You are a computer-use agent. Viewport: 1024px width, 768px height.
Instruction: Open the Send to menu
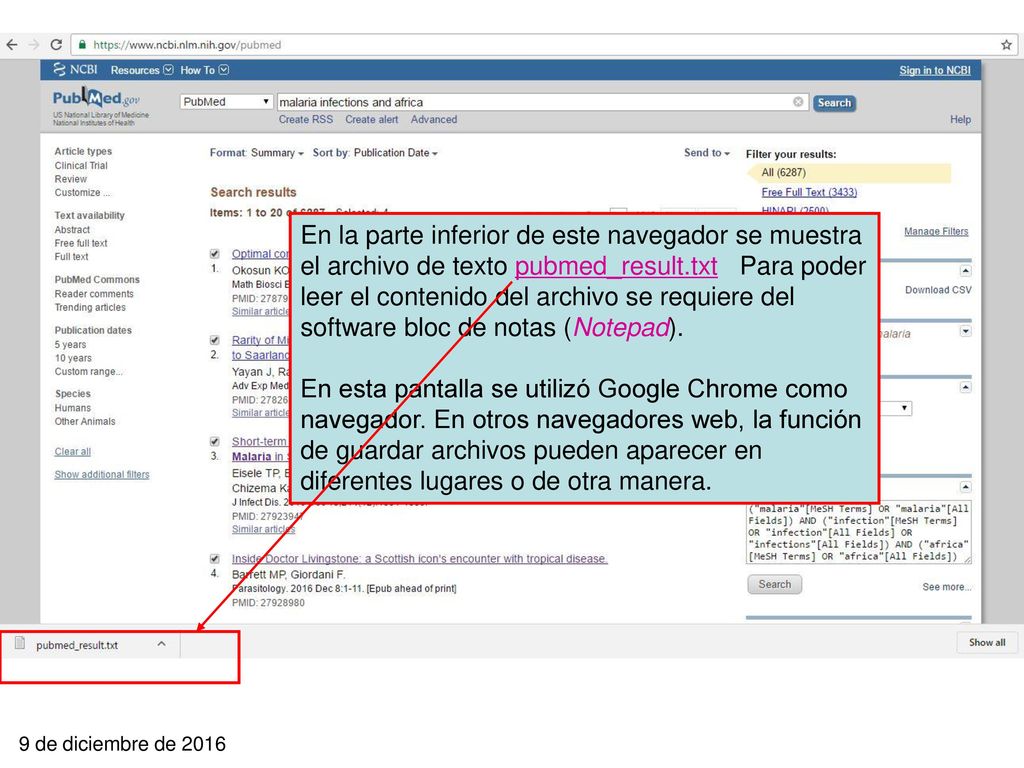(x=706, y=153)
